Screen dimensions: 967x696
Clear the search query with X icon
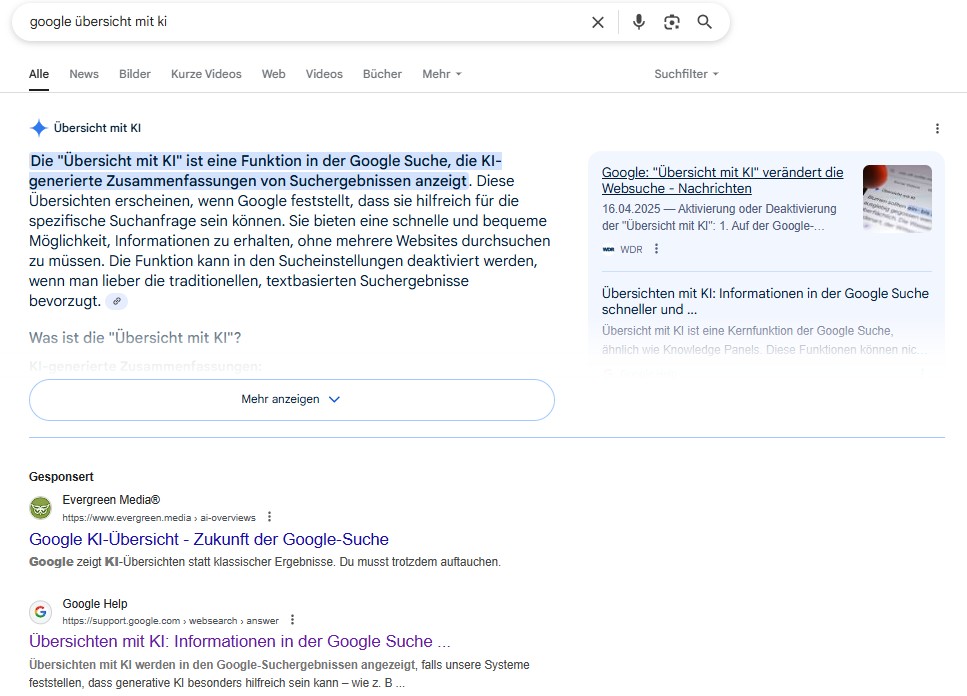(x=598, y=22)
